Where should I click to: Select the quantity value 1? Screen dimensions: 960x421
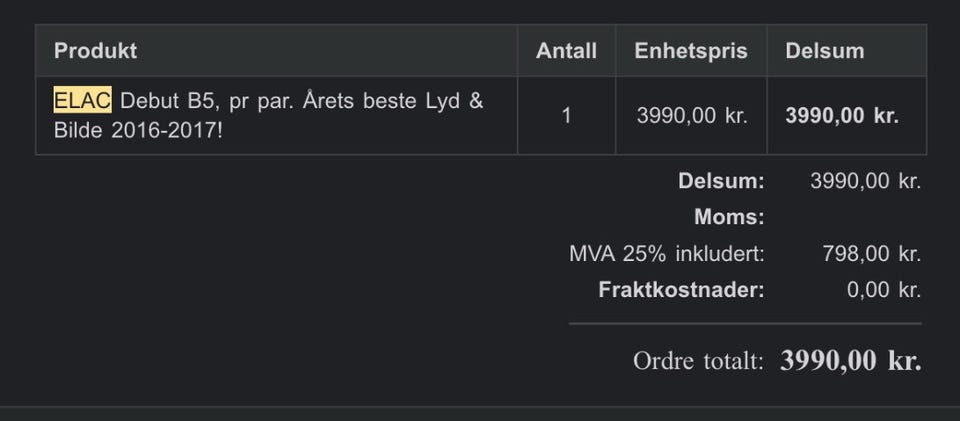pyautogui.click(x=566, y=116)
